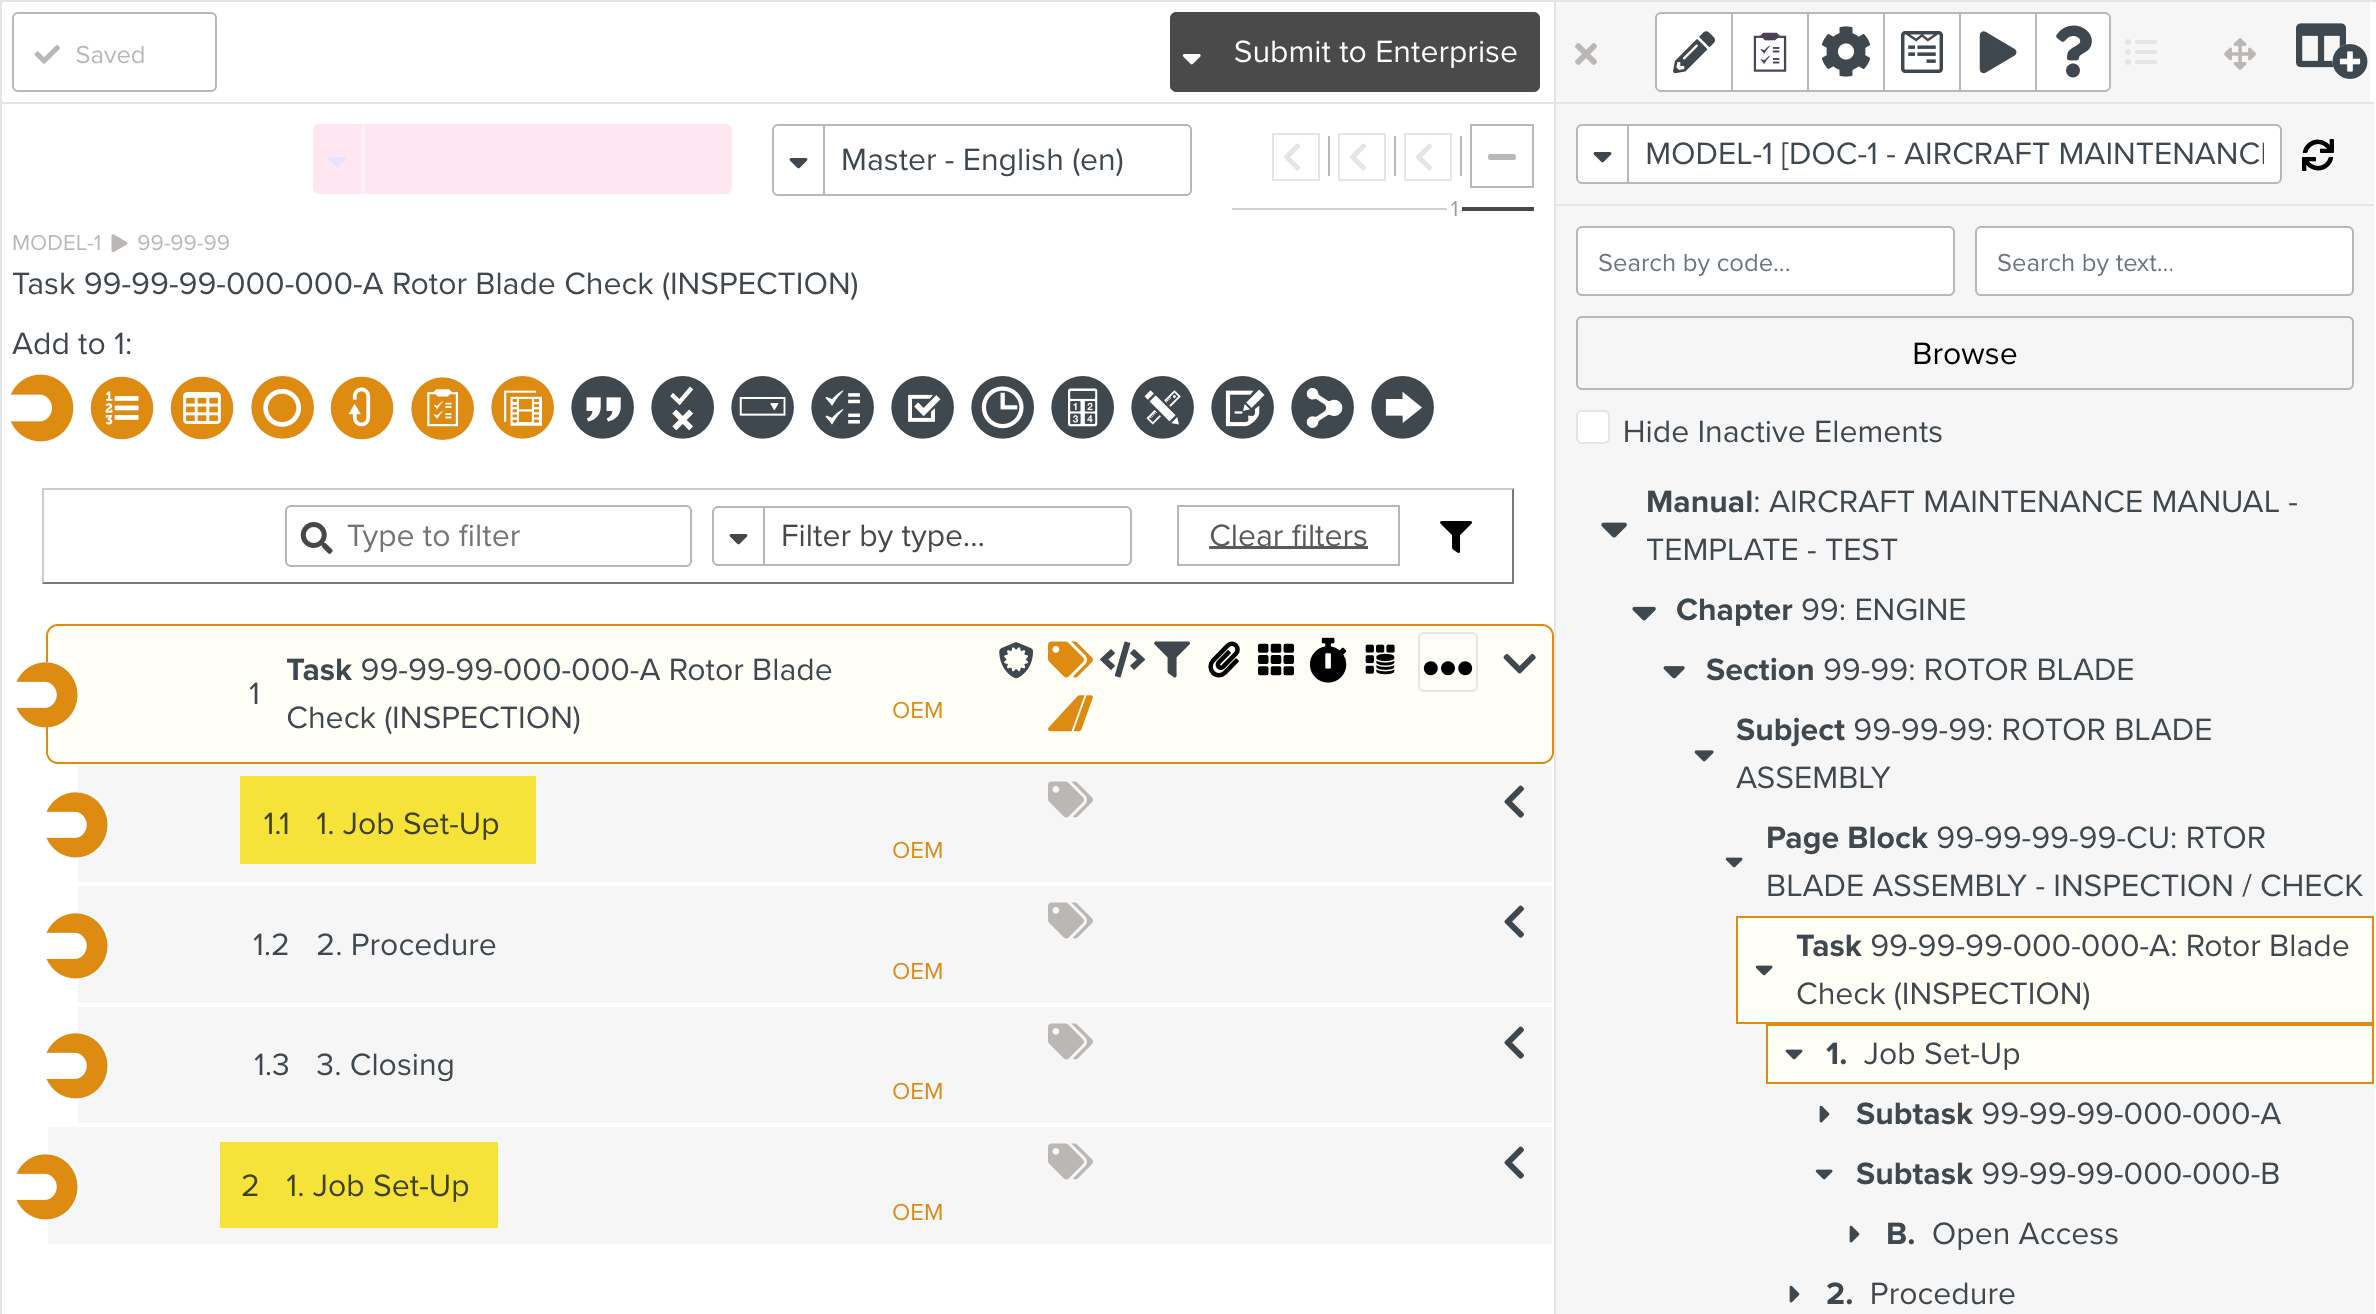2376x1314 pixels.
Task: Toggle the filter funnel beside Clear filters
Action: (x=1456, y=536)
